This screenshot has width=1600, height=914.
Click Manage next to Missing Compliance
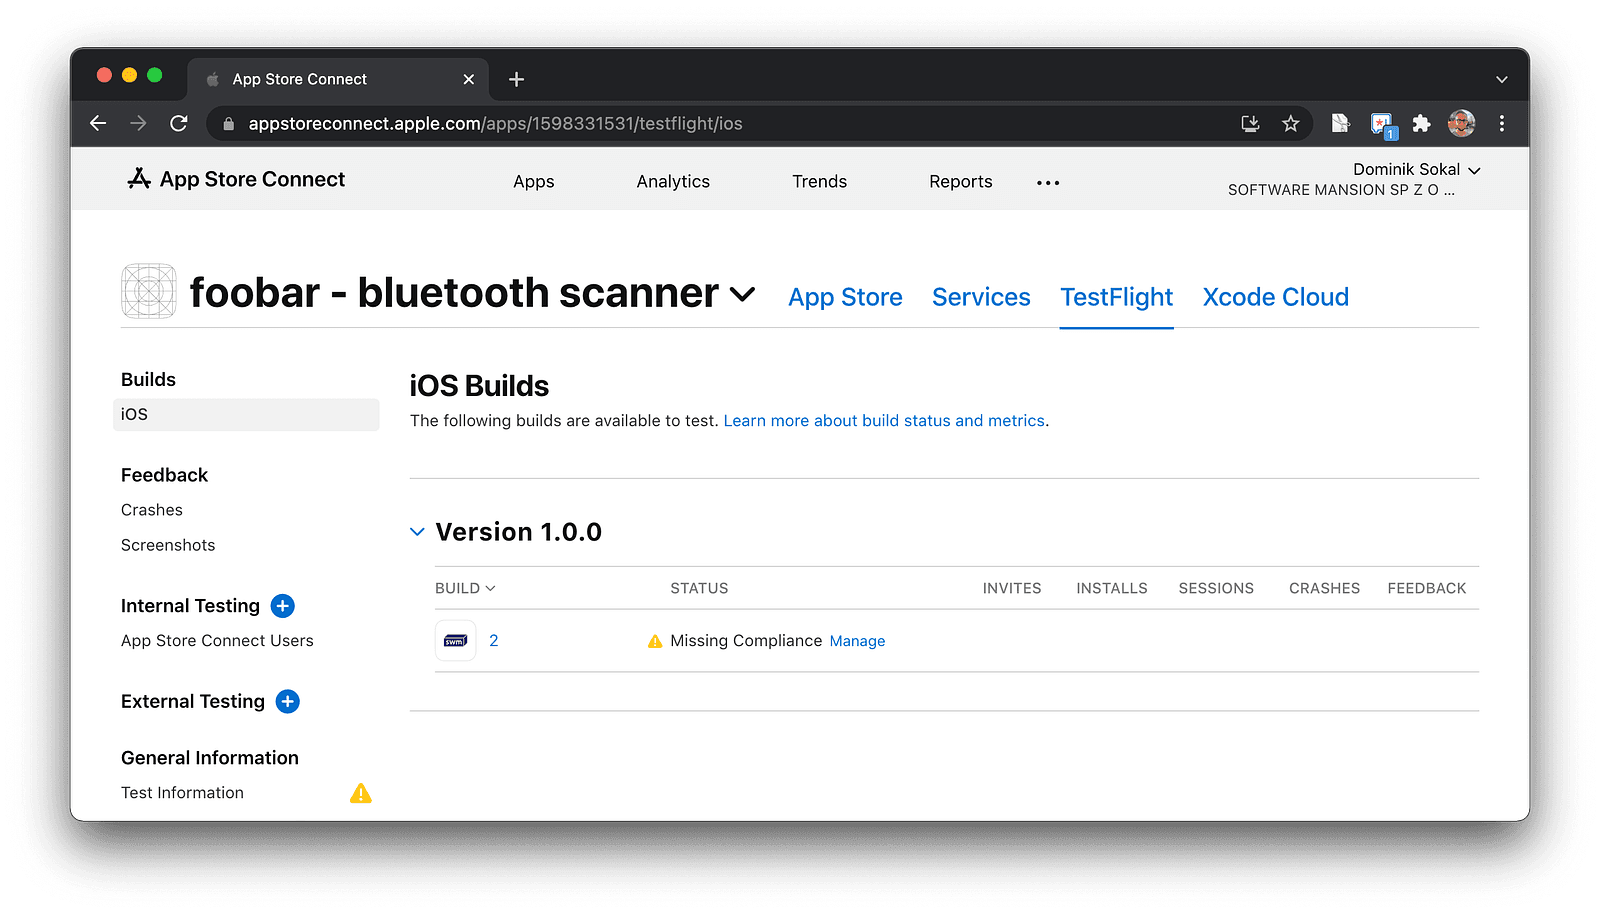857,642
